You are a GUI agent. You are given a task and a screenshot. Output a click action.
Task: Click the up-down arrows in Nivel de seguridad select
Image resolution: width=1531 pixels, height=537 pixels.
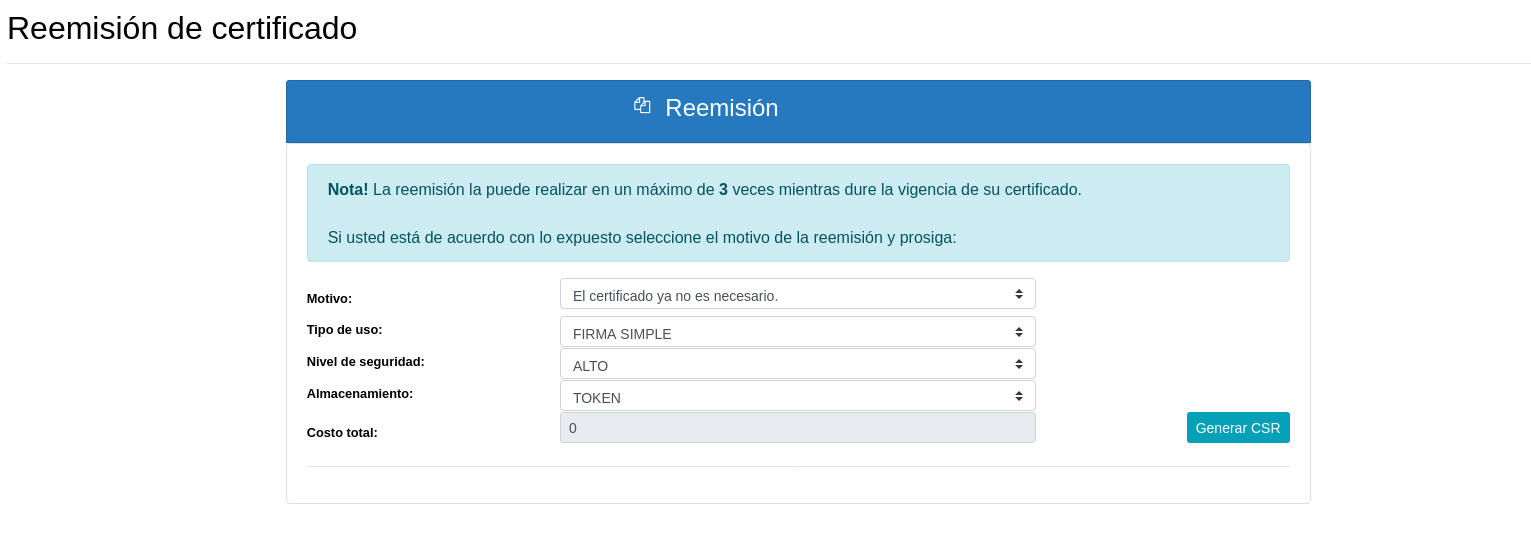1018,364
